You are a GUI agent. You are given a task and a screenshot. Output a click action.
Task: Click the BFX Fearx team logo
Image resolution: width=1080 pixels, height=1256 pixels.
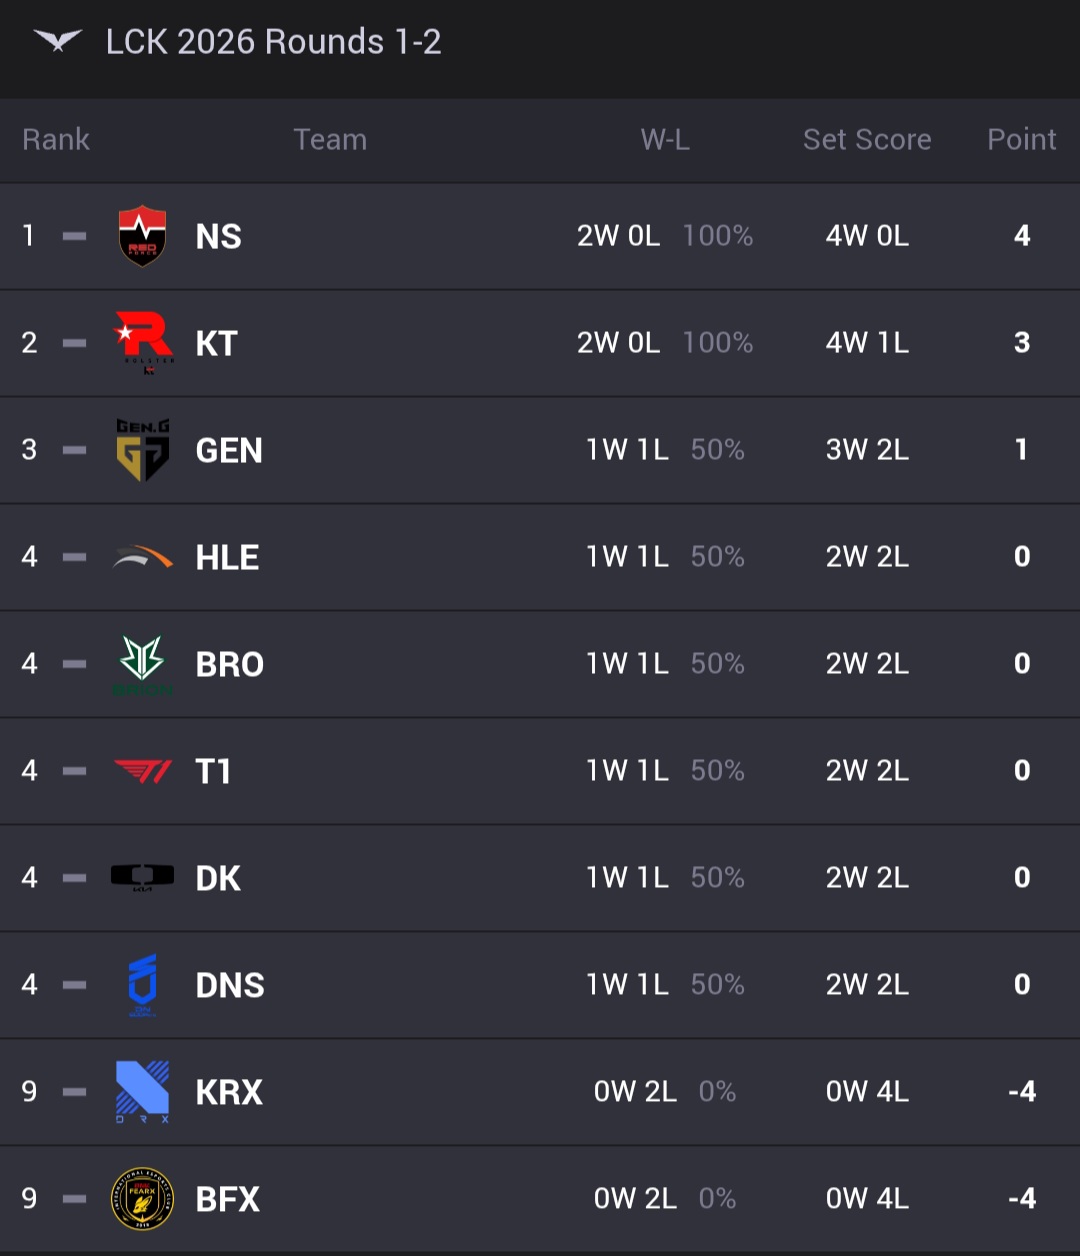tap(142, 1199)
